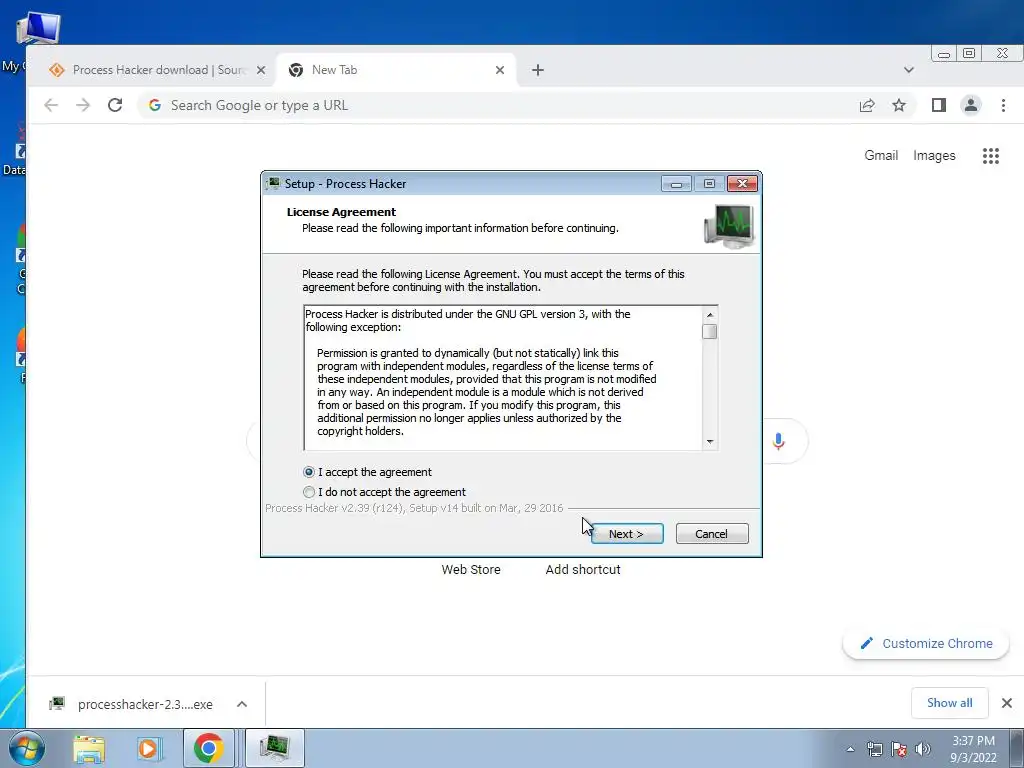Close the Process Hacker download tab
Viewport: 1024px width, 768px height.
pos(261,70)
